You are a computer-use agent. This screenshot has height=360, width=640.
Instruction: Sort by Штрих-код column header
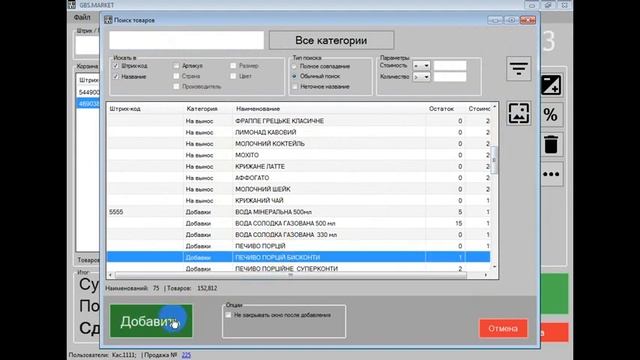point(125,109)
